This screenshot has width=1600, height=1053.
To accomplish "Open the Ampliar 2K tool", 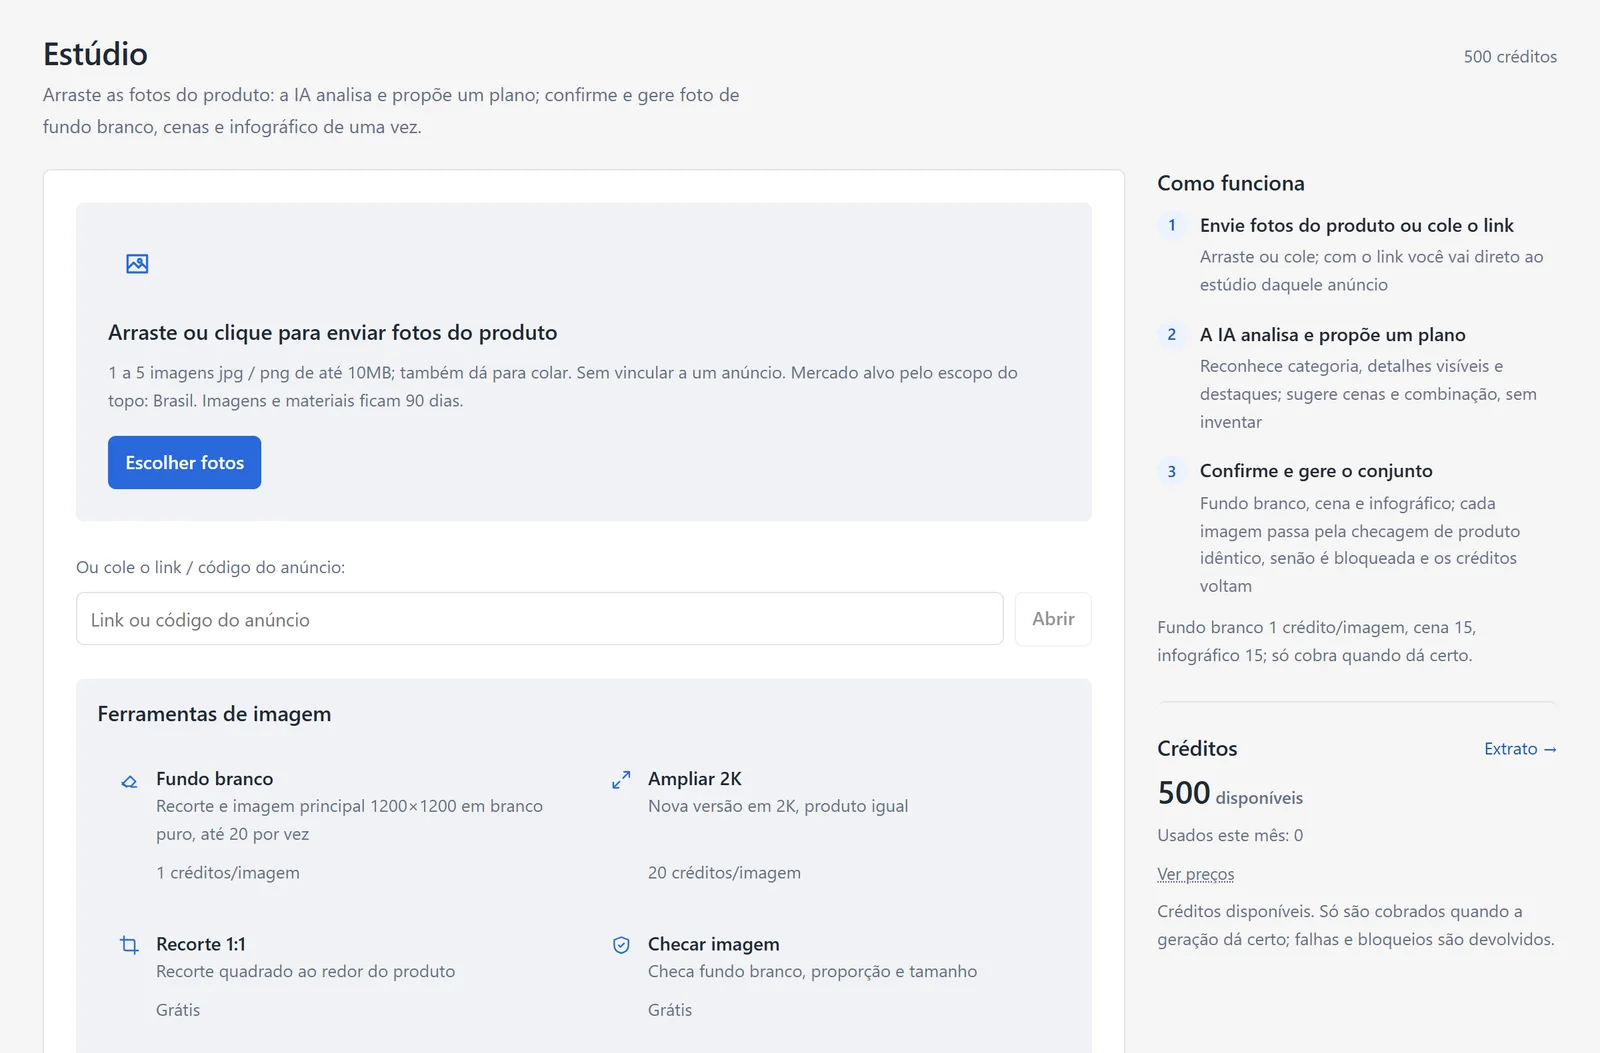I will point(830,824).
